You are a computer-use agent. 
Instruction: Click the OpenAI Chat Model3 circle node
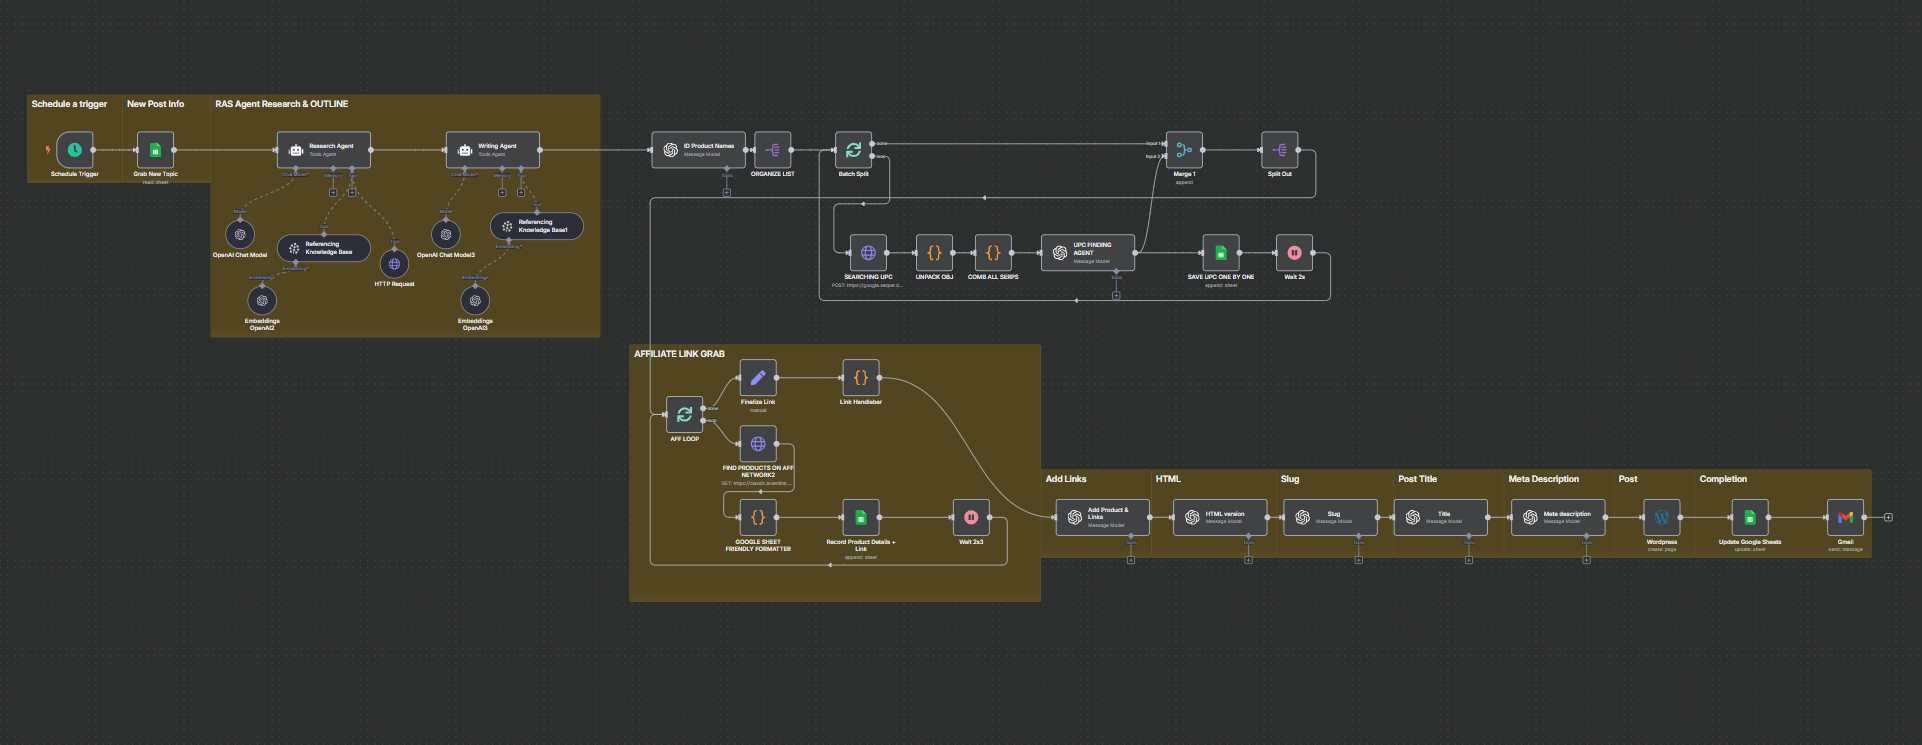pos(446,234)
